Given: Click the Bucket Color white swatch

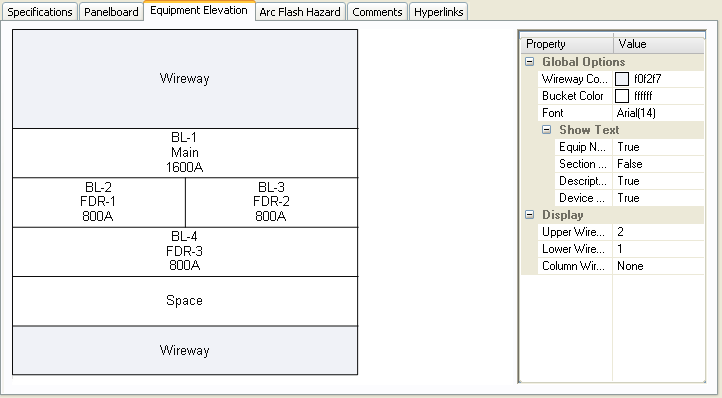Looking at the screenshot, I should [622, 96].
